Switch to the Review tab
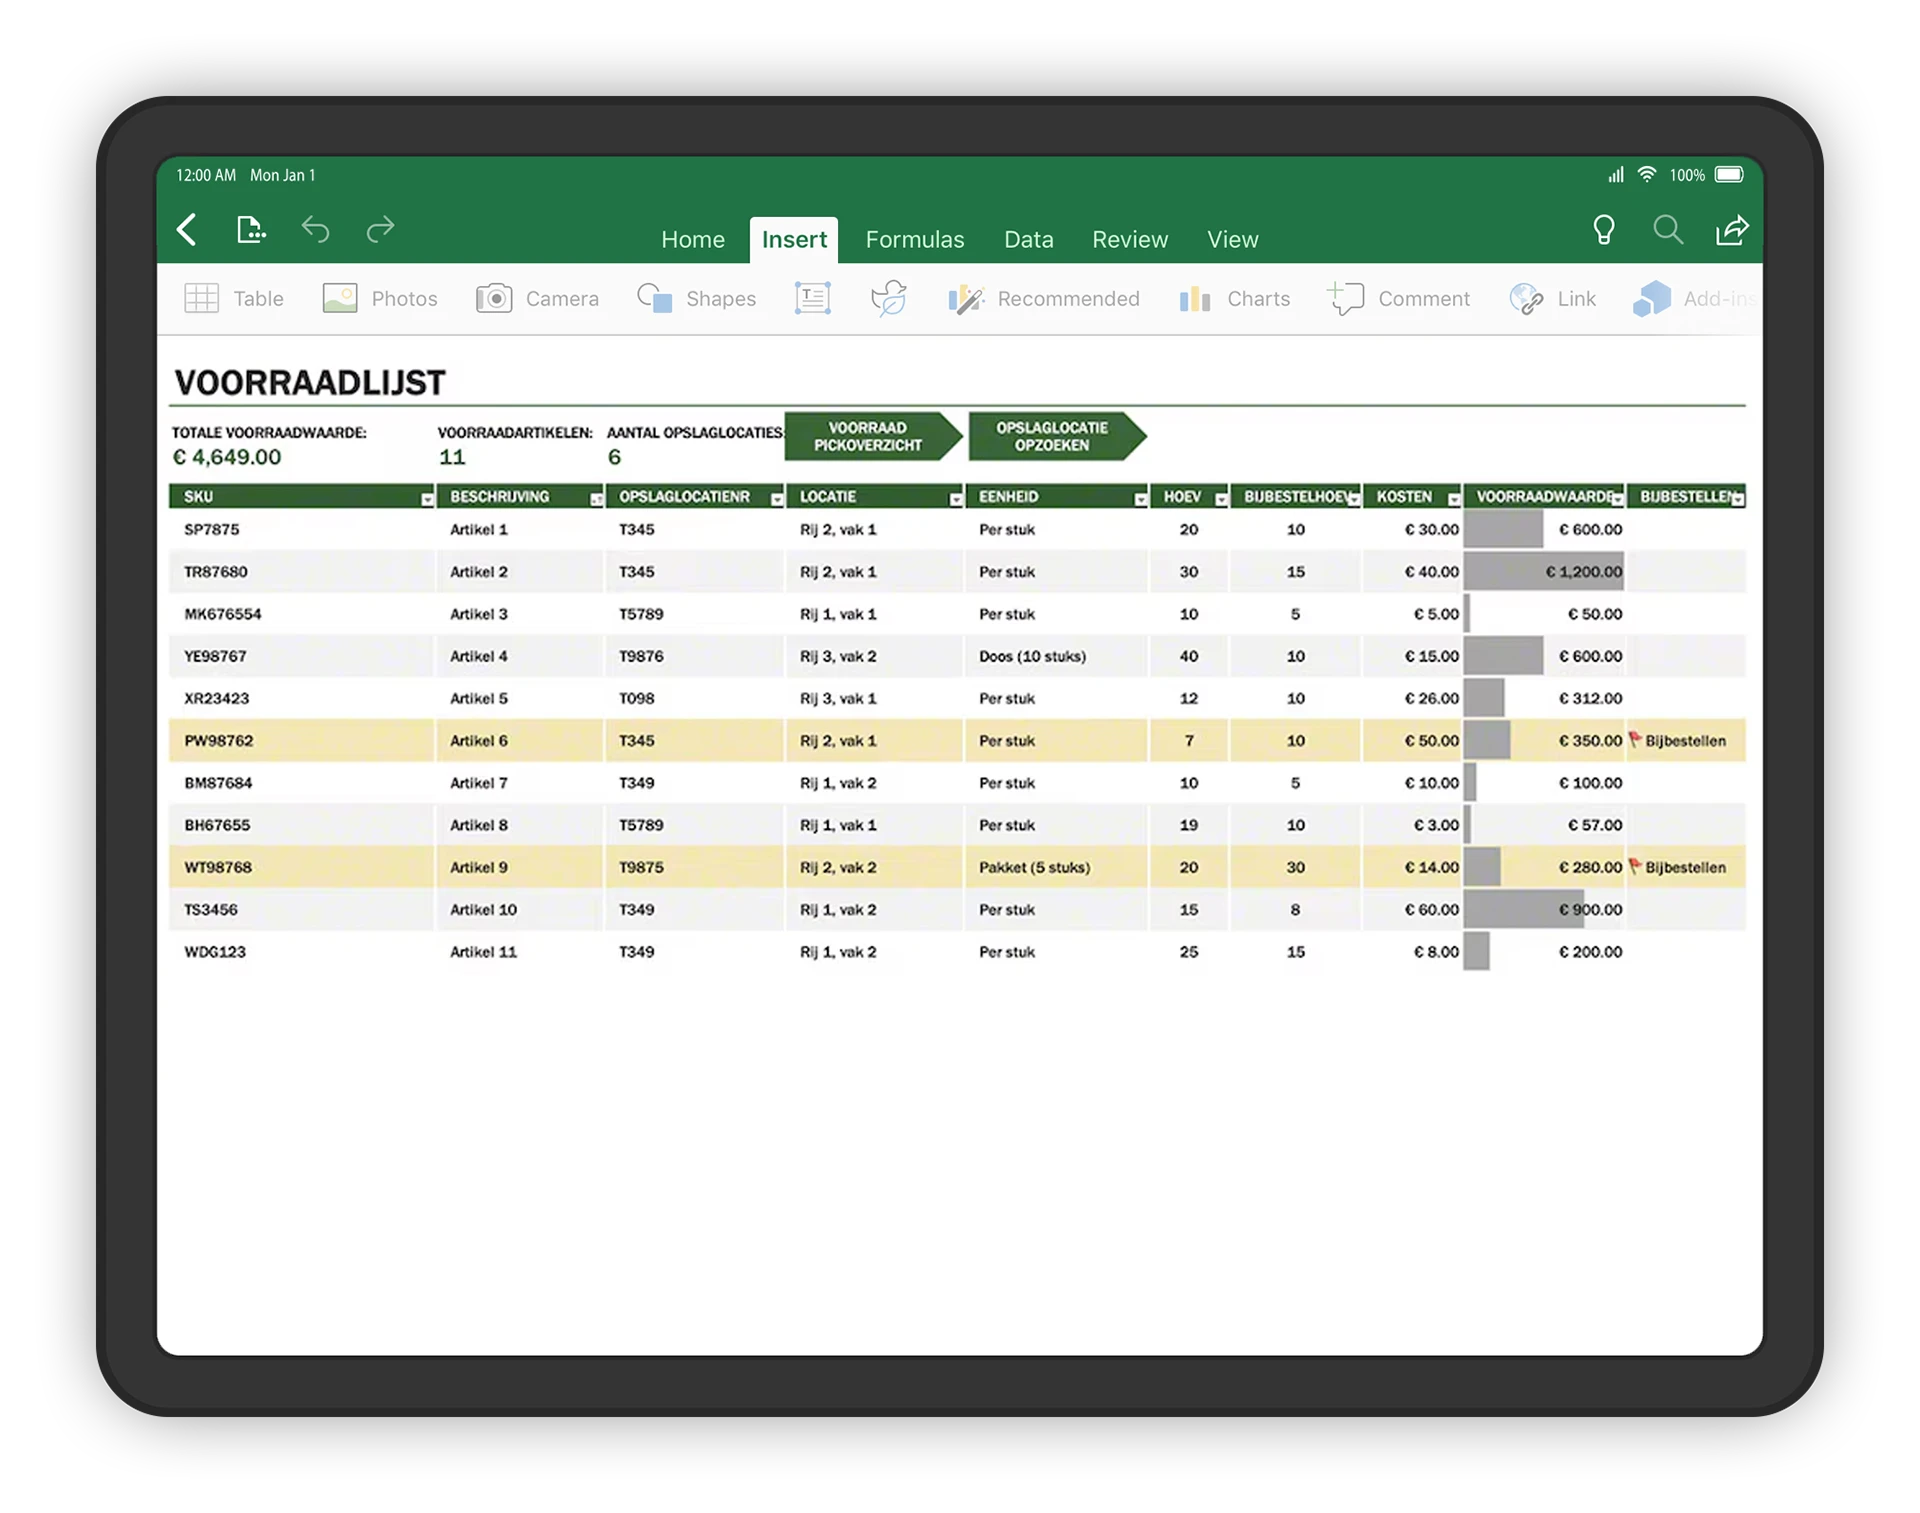 (x=1130, y=239)
